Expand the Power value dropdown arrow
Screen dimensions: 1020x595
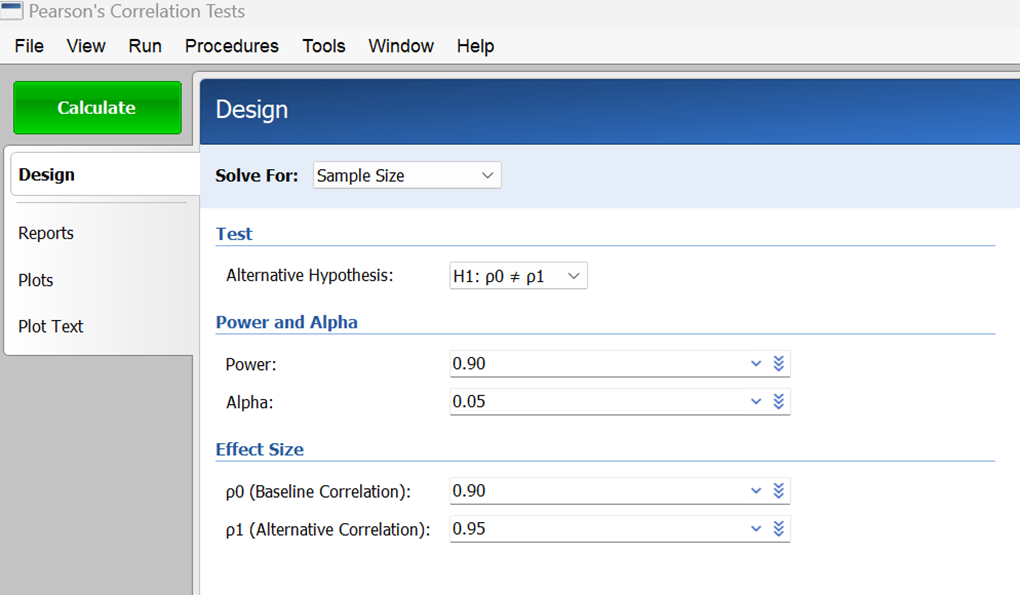click(756, 364)
